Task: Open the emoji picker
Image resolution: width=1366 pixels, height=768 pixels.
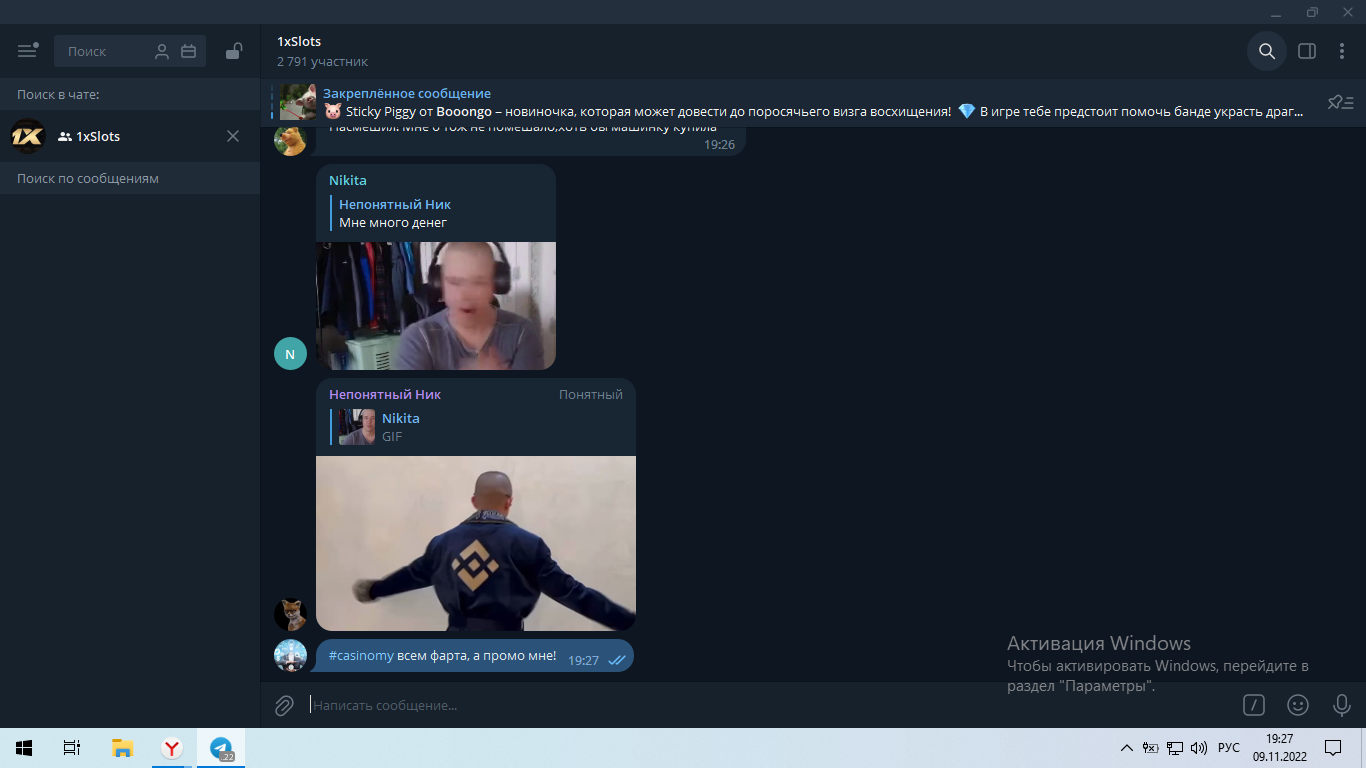Action: click(1297, 705)
